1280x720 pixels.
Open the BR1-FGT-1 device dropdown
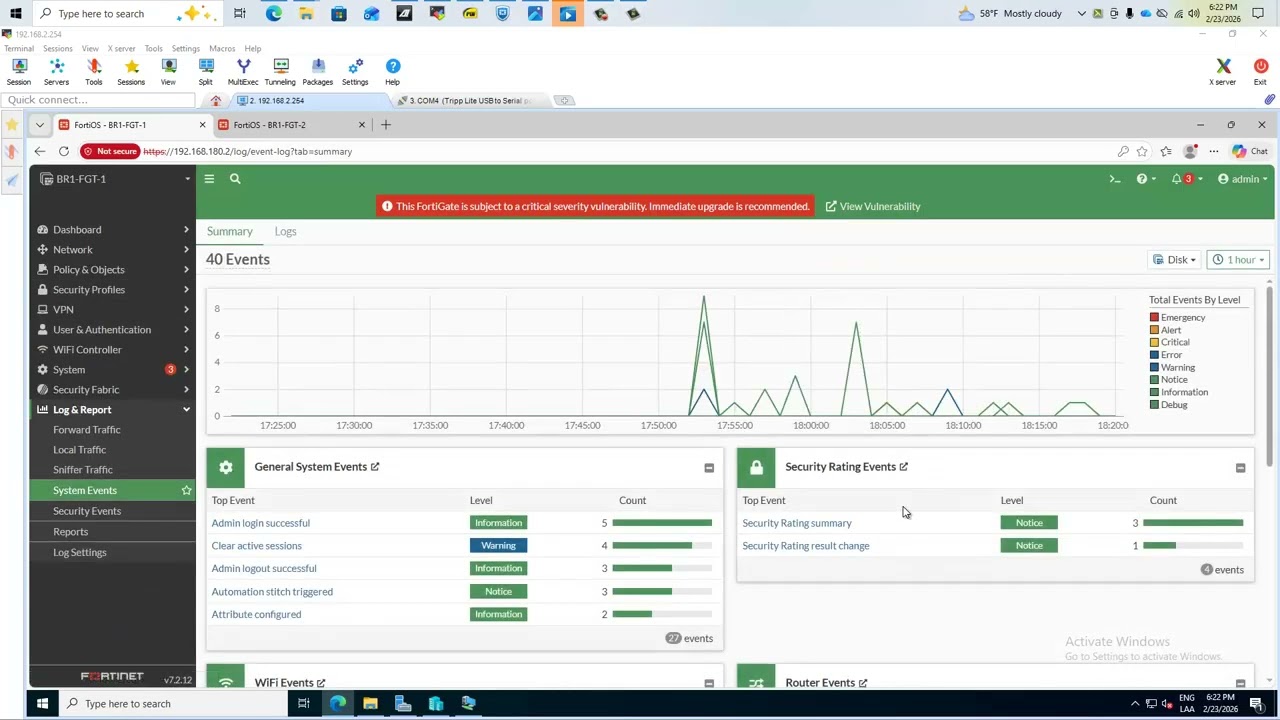point(114,179)
